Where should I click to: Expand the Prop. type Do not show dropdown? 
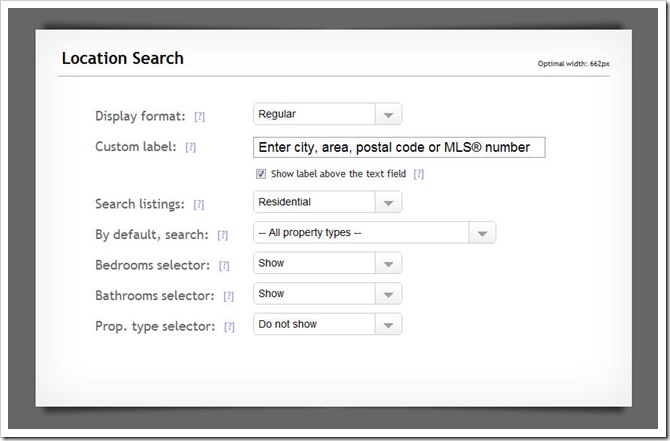point(327,324)
